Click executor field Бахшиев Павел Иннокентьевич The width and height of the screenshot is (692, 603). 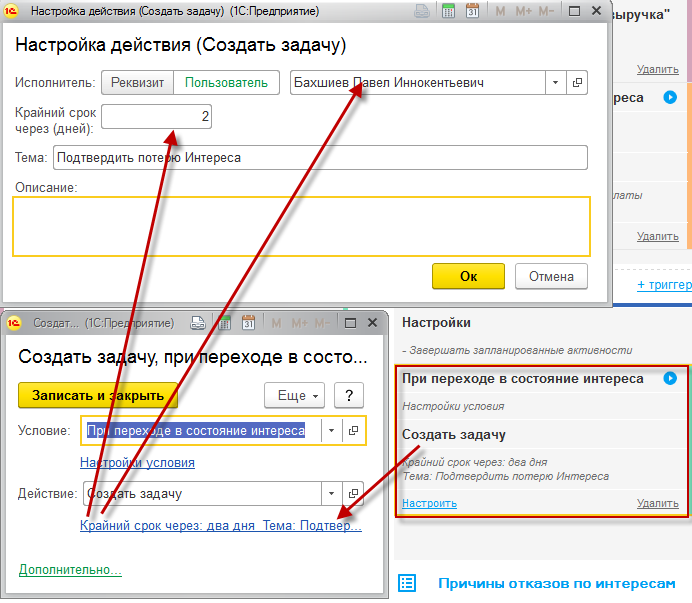tap(417, 83)
